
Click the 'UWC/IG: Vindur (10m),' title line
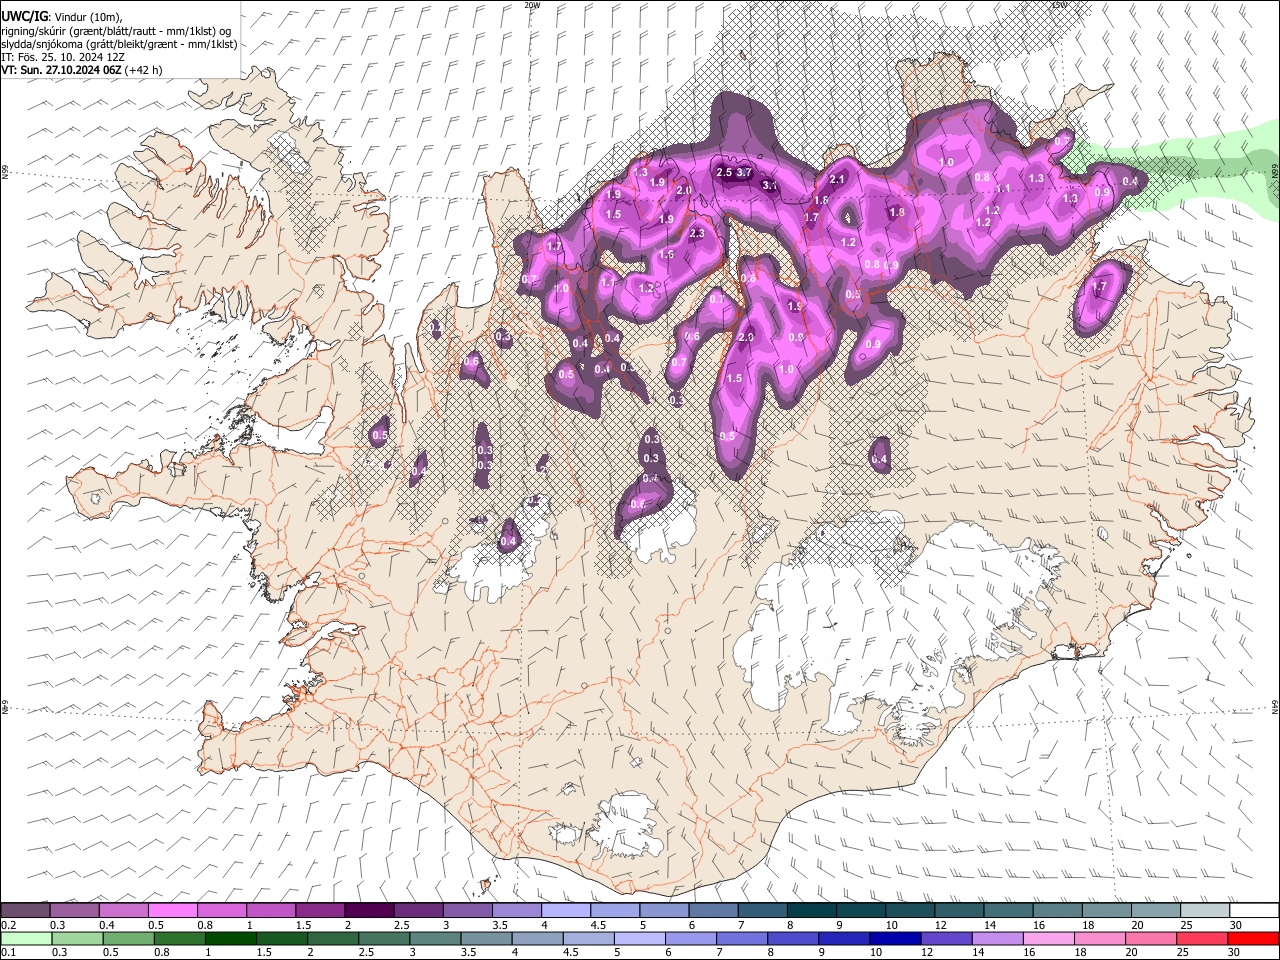pos(62,17)
